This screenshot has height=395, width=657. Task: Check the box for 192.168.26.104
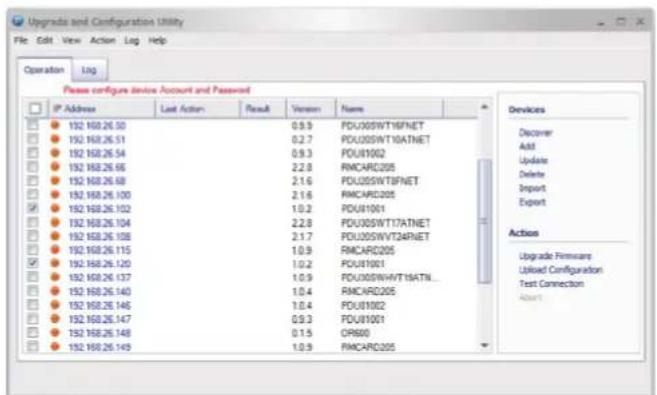pyautogui.click(x=32, y=222)
